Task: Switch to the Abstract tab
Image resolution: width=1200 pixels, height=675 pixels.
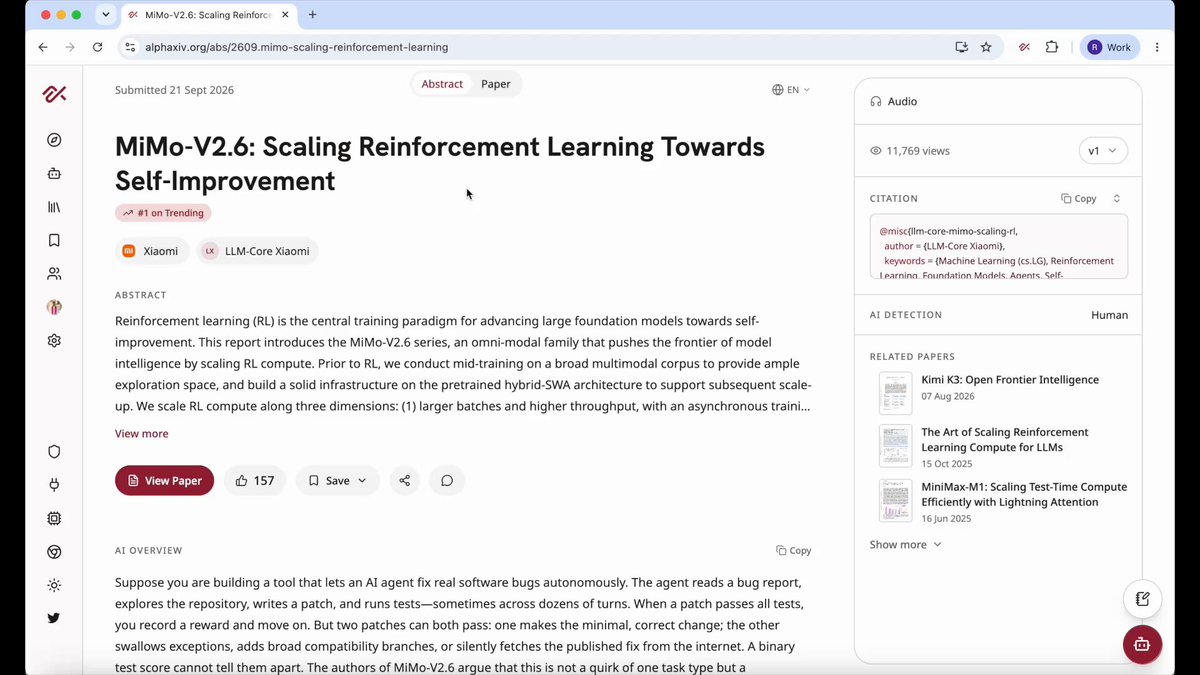Action: point(442,84)
